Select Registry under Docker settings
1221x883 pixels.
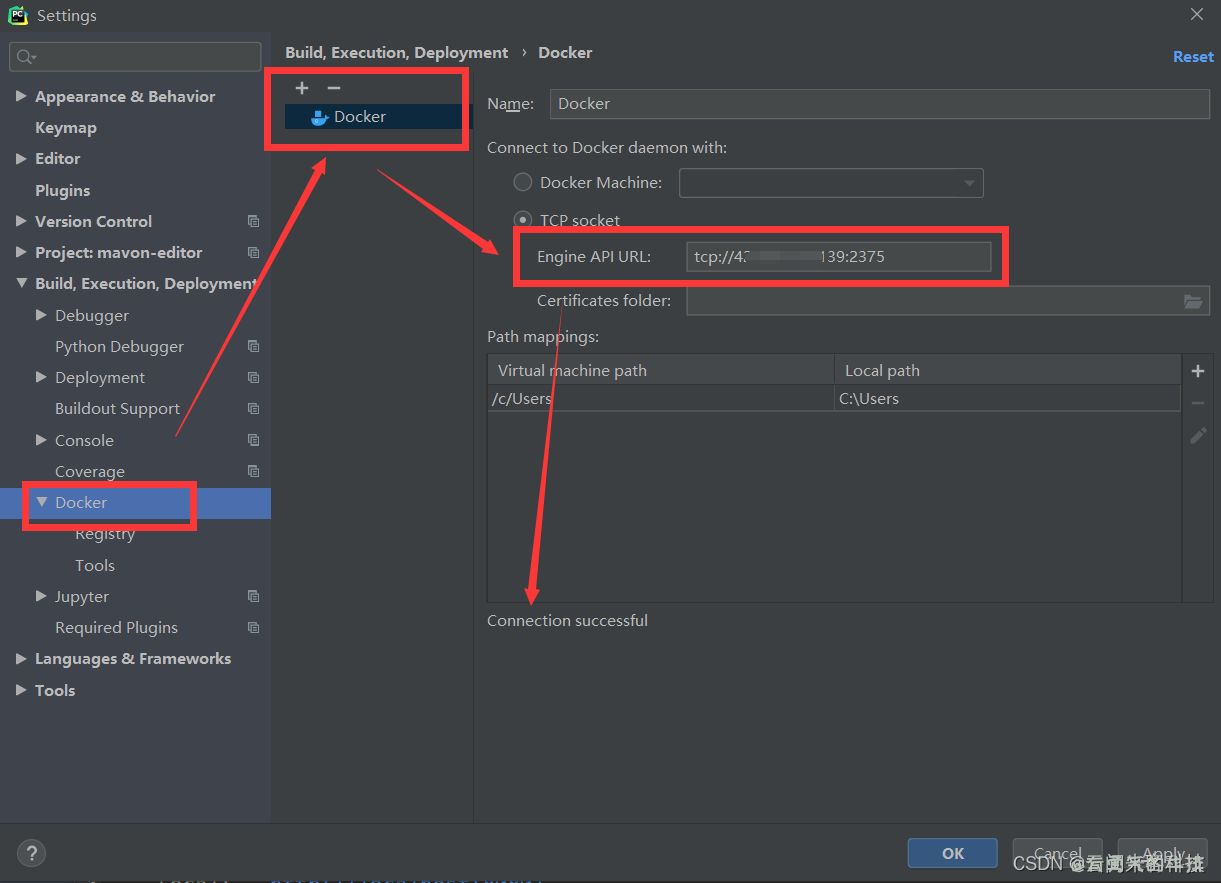pos(105,534)
